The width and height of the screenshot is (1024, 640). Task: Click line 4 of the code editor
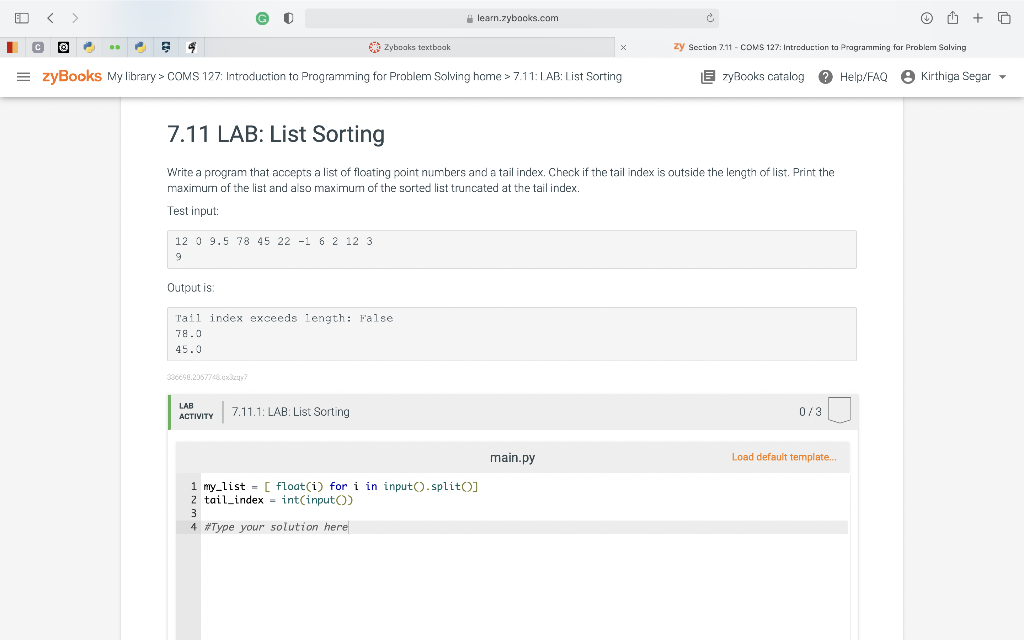[275, 526]
